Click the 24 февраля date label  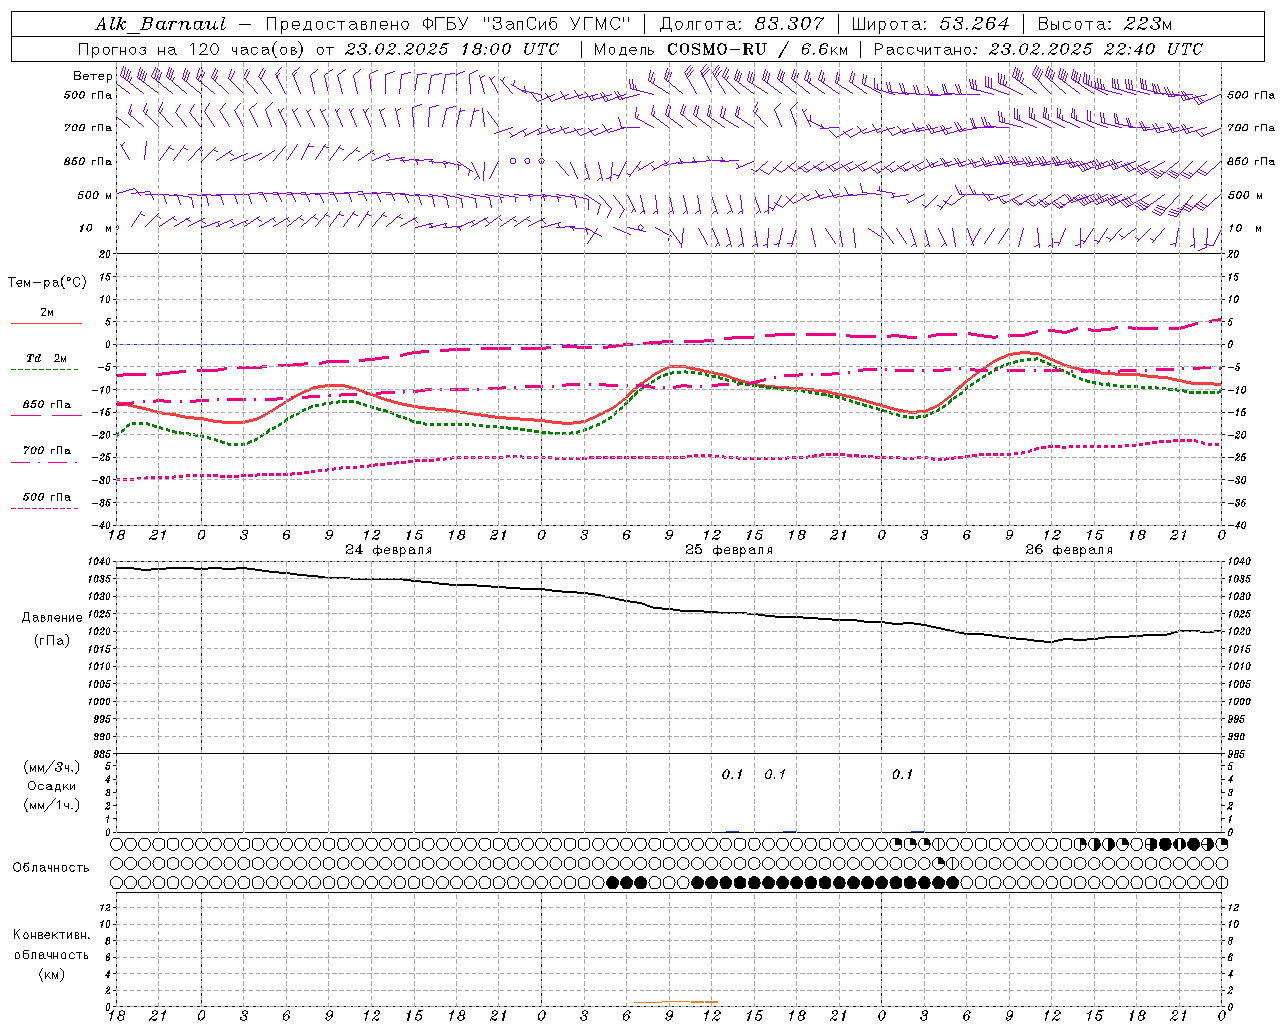pos(389,550)
